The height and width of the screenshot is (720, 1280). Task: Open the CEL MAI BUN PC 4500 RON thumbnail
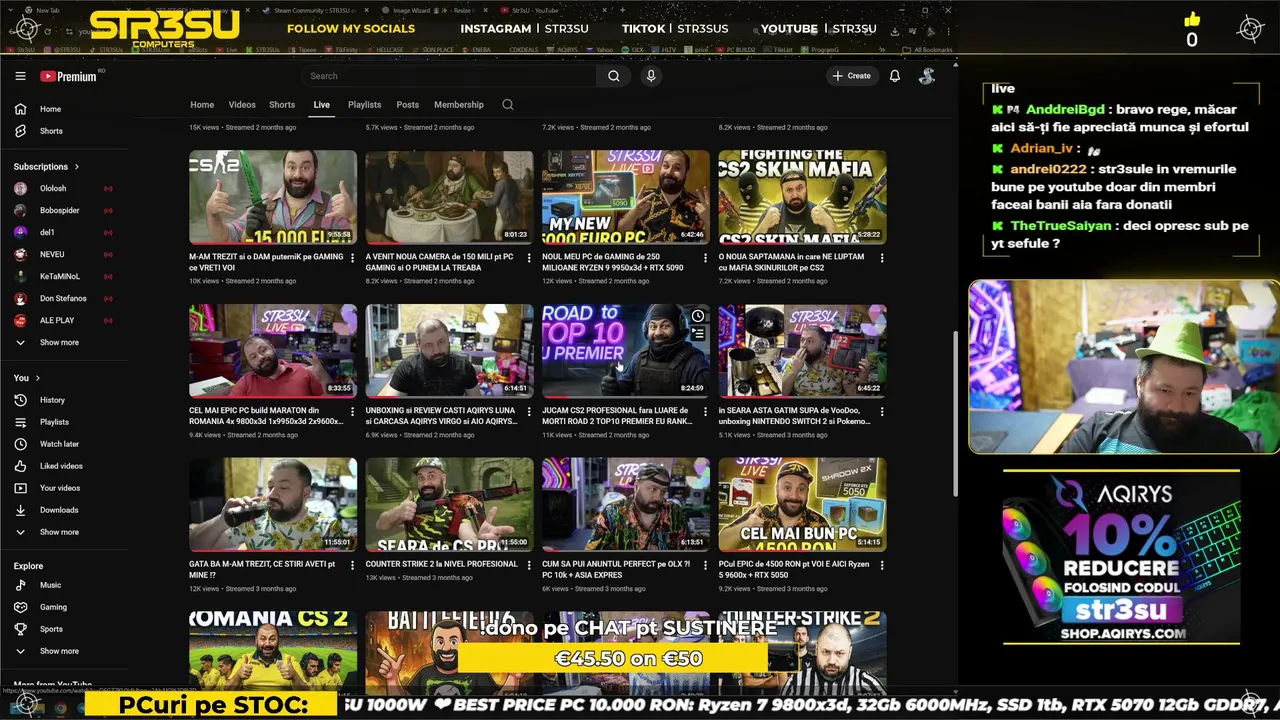tap(802, 505)
